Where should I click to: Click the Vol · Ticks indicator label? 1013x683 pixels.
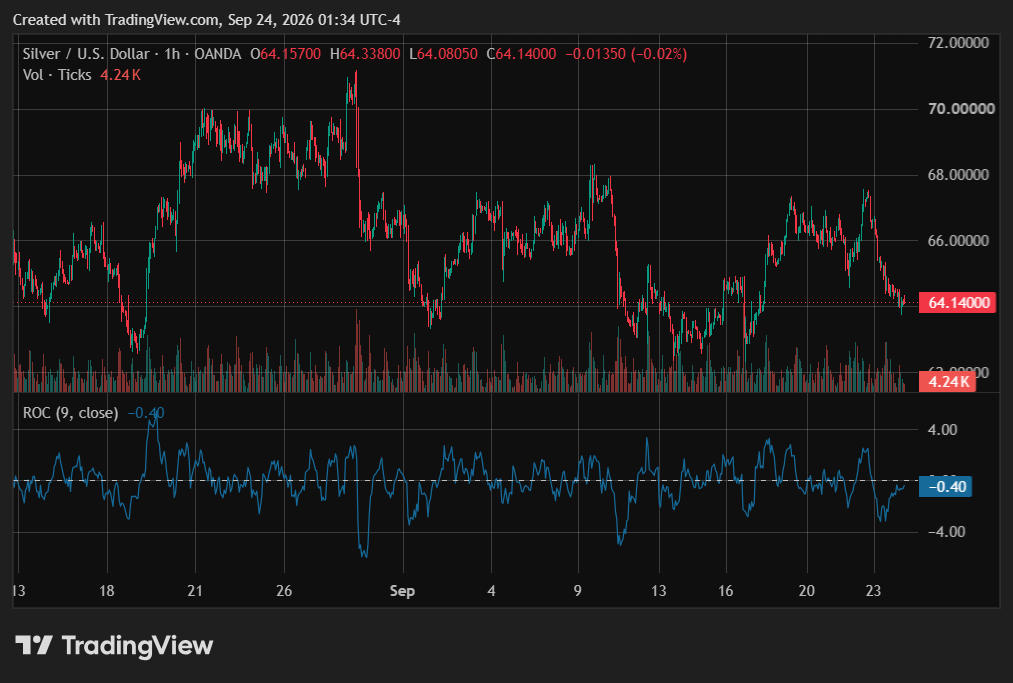57,75
